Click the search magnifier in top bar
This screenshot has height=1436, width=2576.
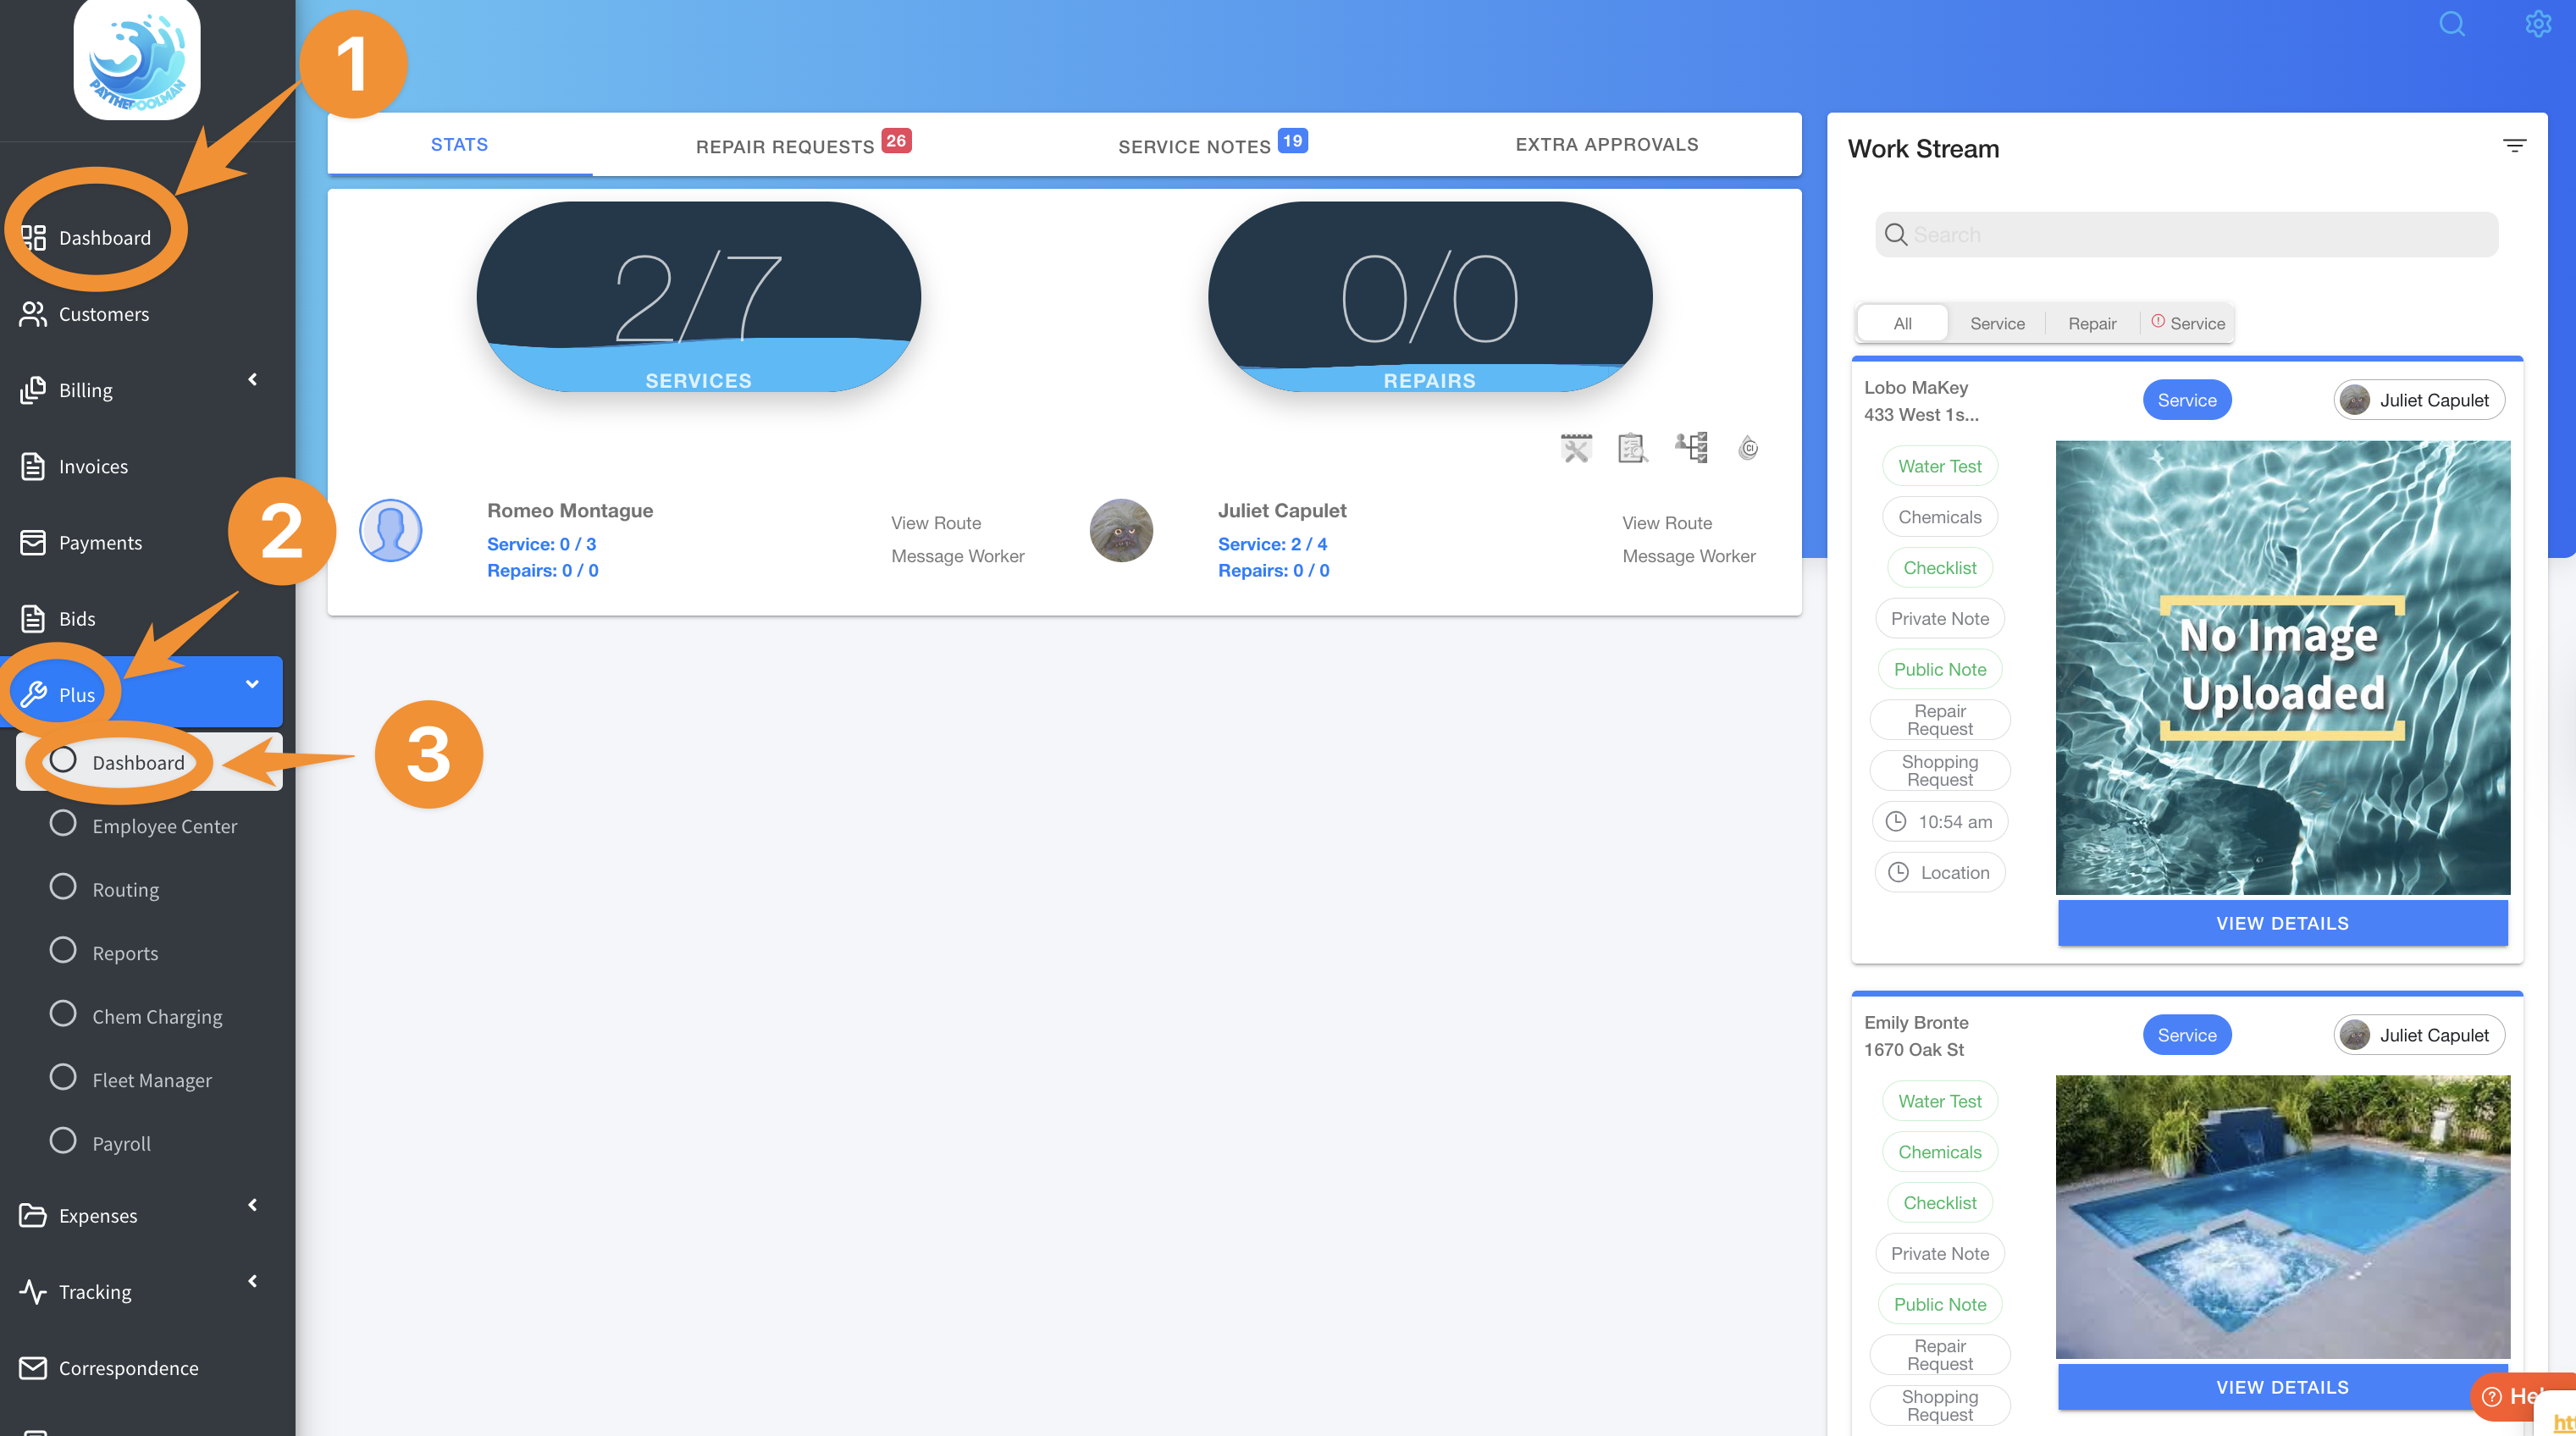coord(2452,24)
